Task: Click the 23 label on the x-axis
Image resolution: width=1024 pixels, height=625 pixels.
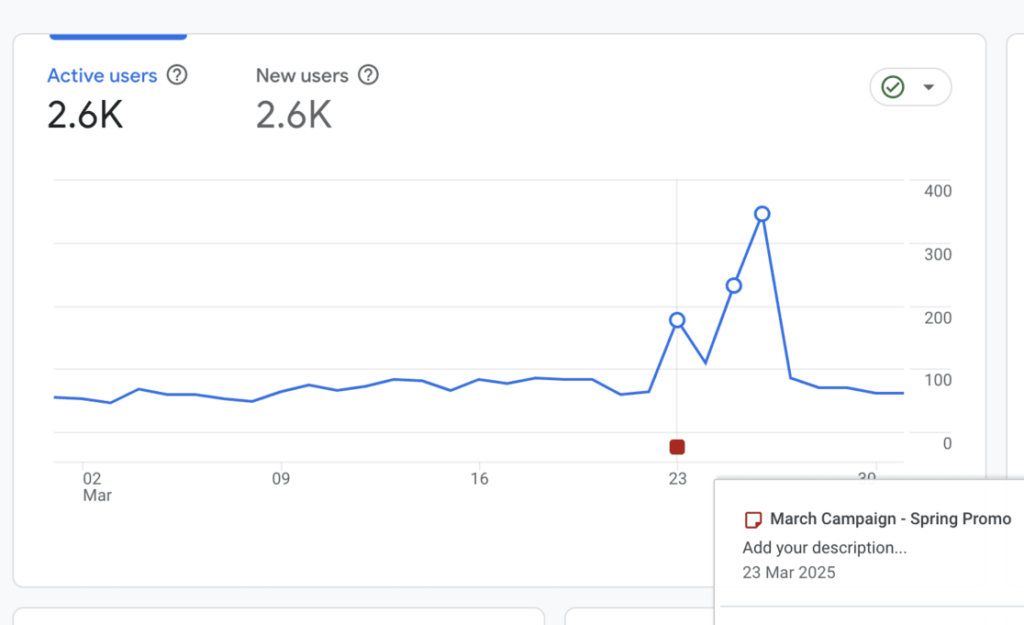Action: click(677, 479)
